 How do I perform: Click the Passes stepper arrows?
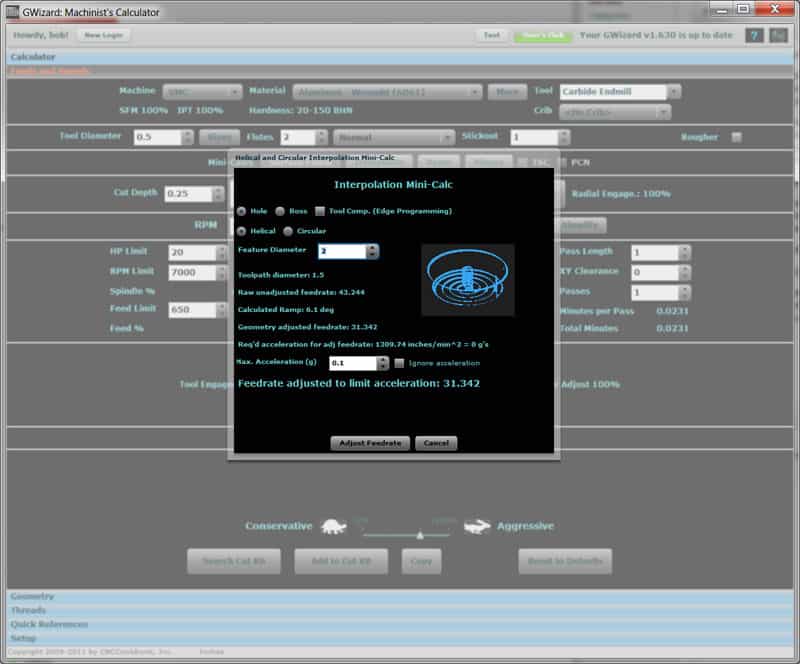685,292
